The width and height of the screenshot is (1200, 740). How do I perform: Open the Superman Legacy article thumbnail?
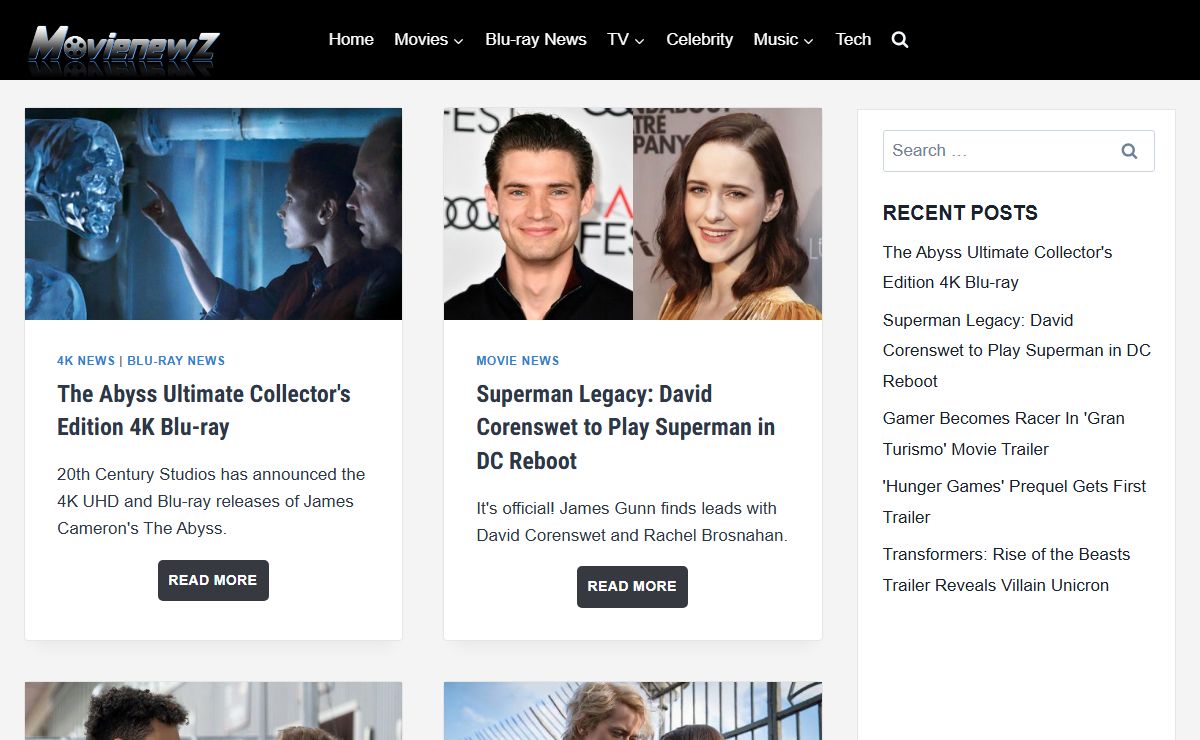point(633,214)
